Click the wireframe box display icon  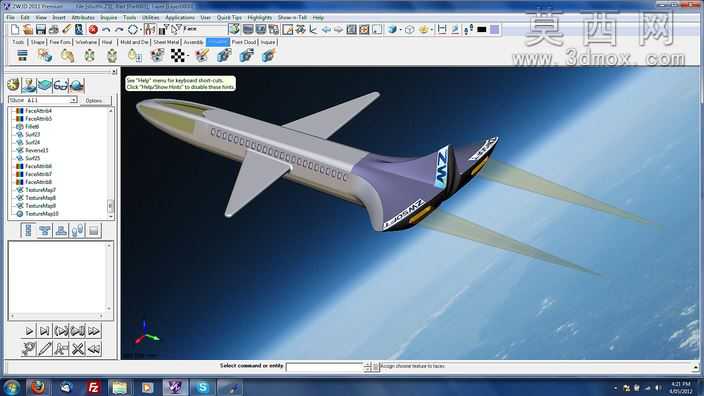409,30
